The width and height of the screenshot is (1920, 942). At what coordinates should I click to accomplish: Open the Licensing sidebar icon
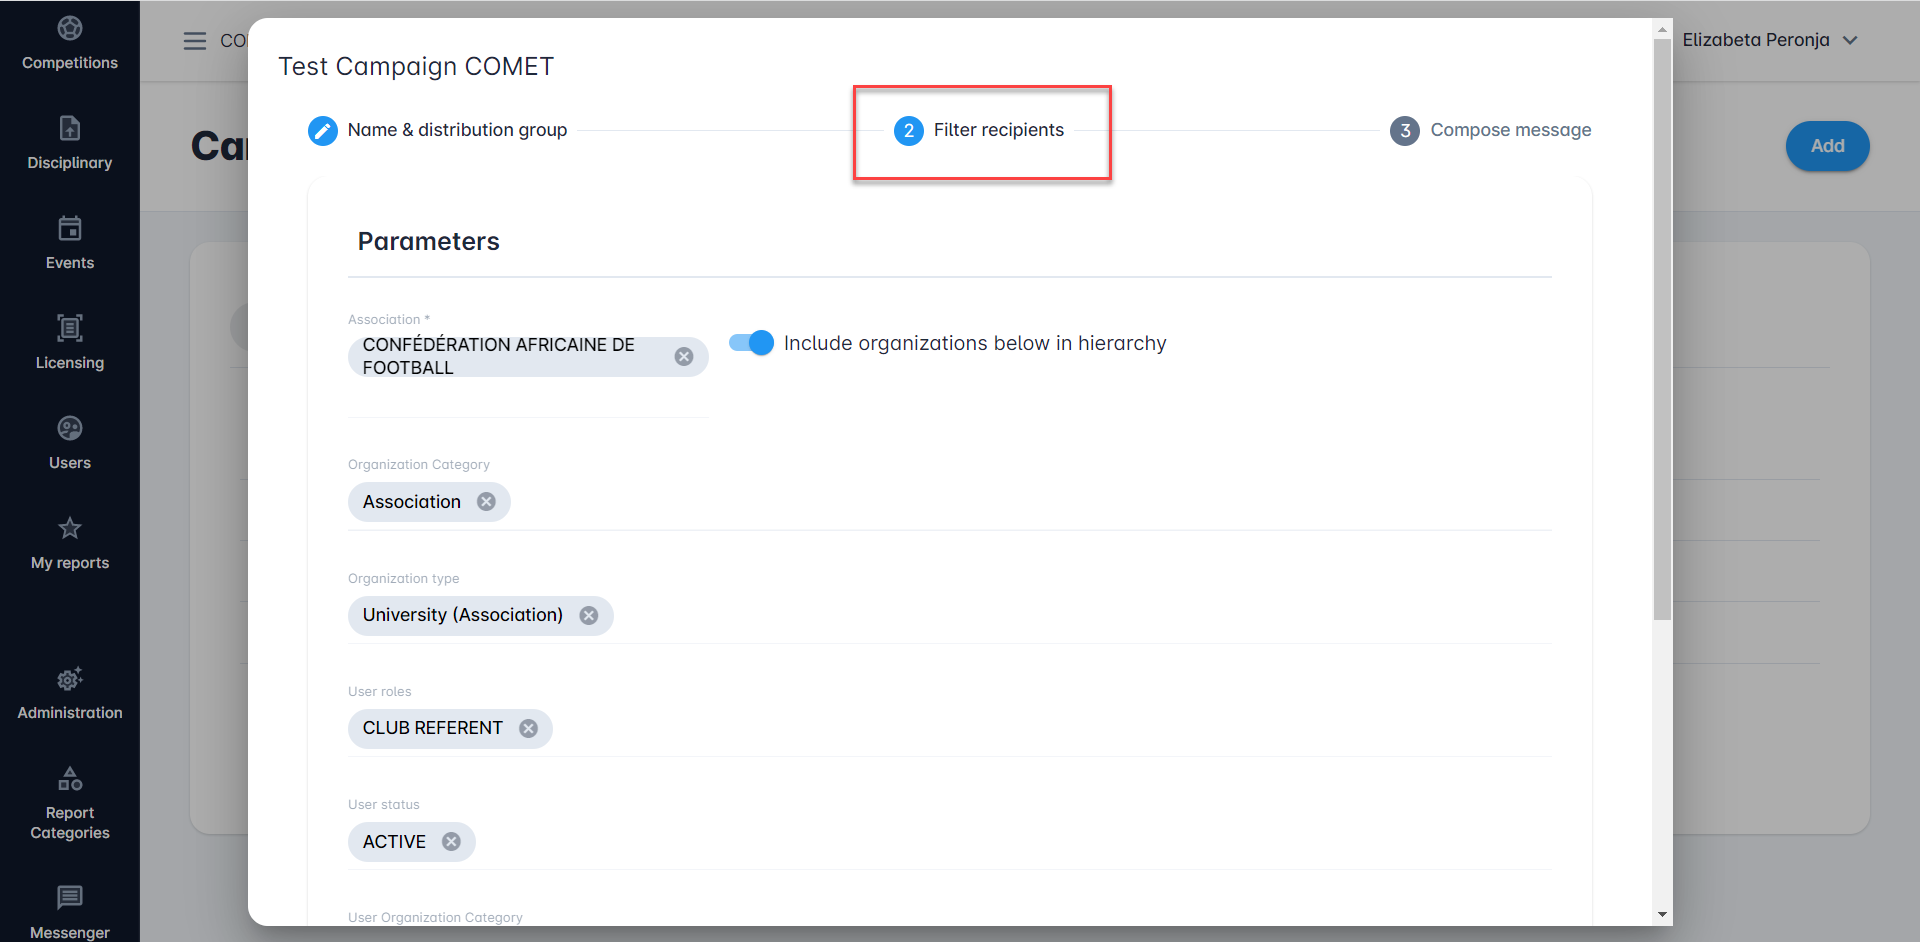pos(69,329)
